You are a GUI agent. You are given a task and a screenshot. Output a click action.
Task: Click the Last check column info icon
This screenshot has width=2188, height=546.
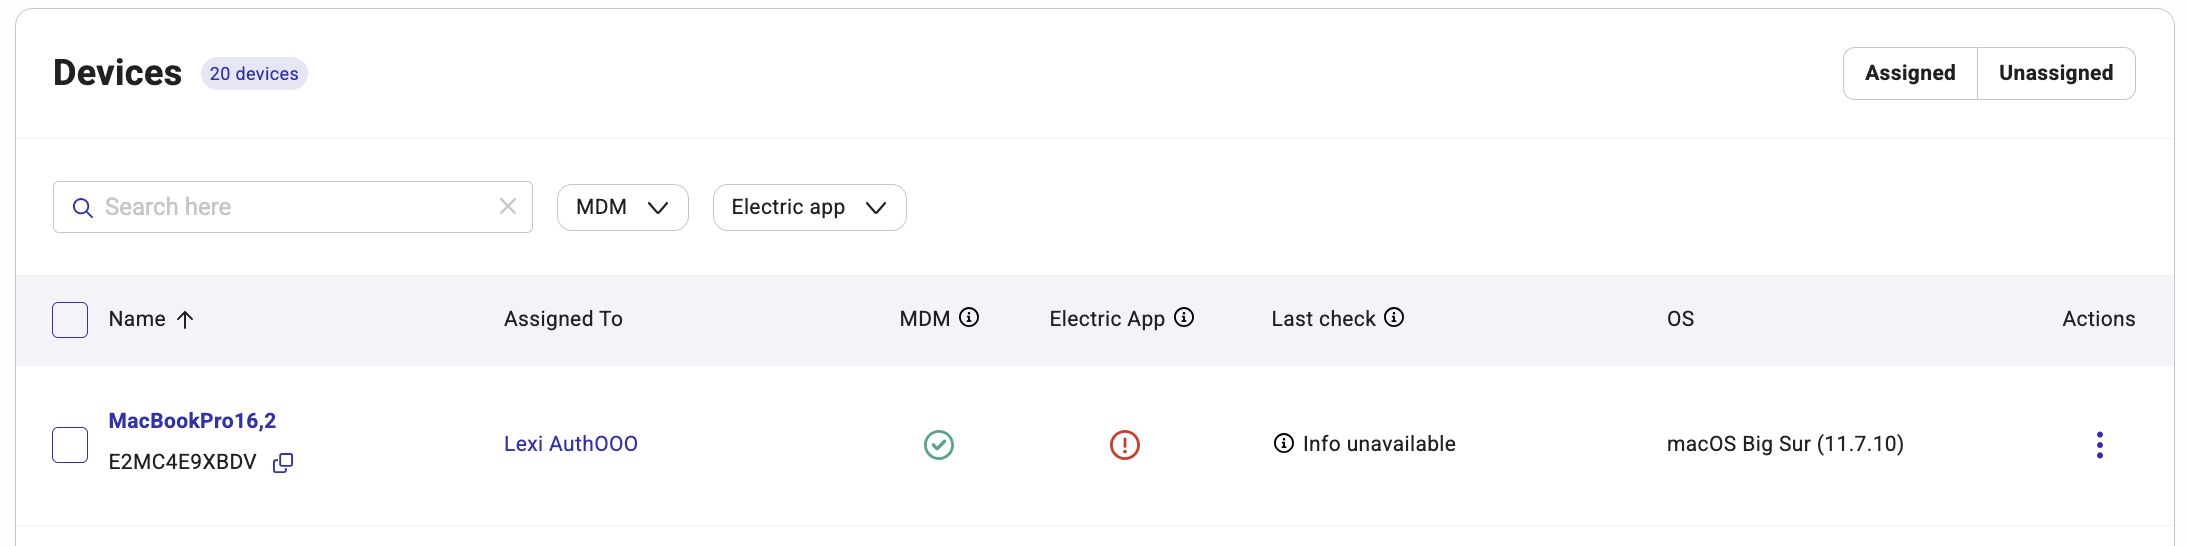click(x=1394, y=317)
